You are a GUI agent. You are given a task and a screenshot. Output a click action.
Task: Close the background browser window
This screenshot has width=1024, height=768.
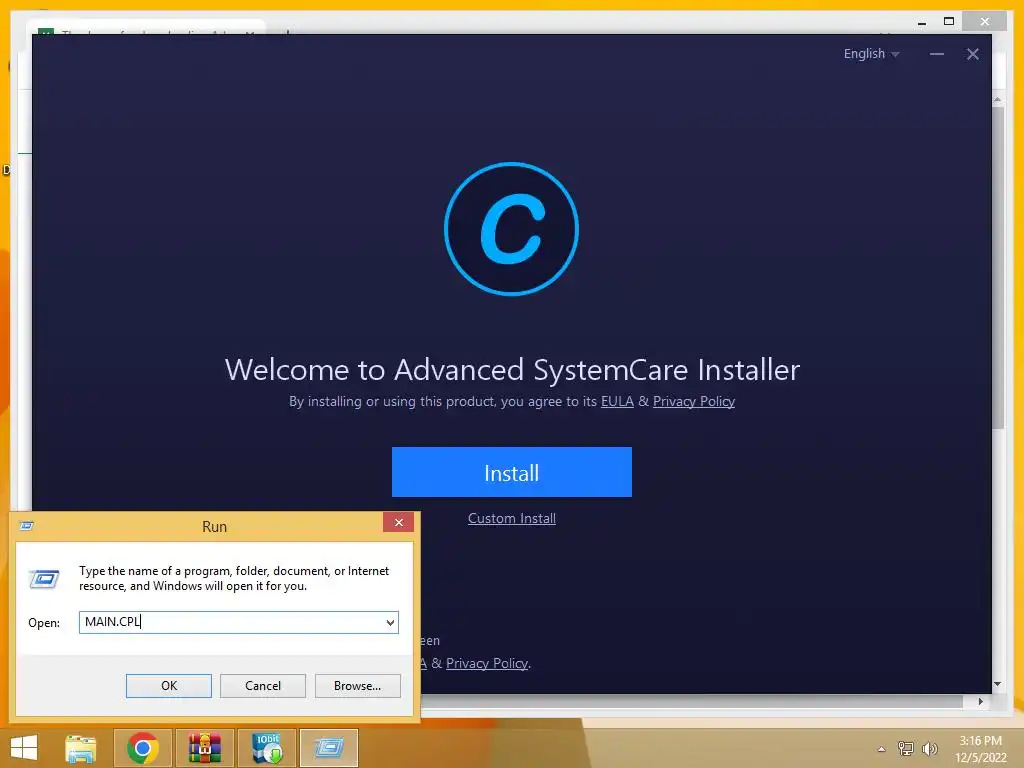(985, 22)
